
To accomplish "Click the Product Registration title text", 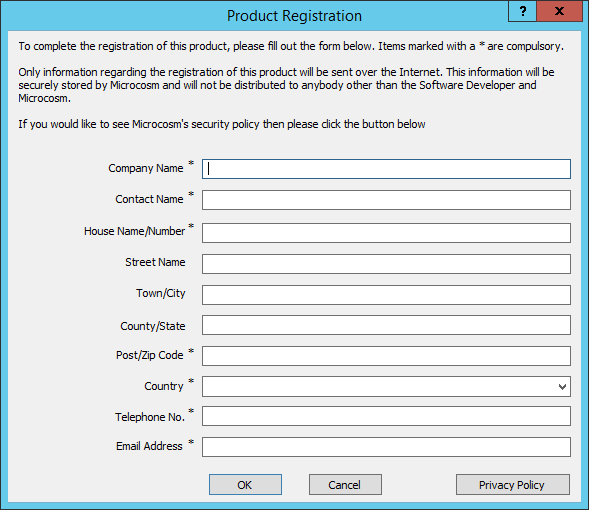I will click(x=294, y=16).
